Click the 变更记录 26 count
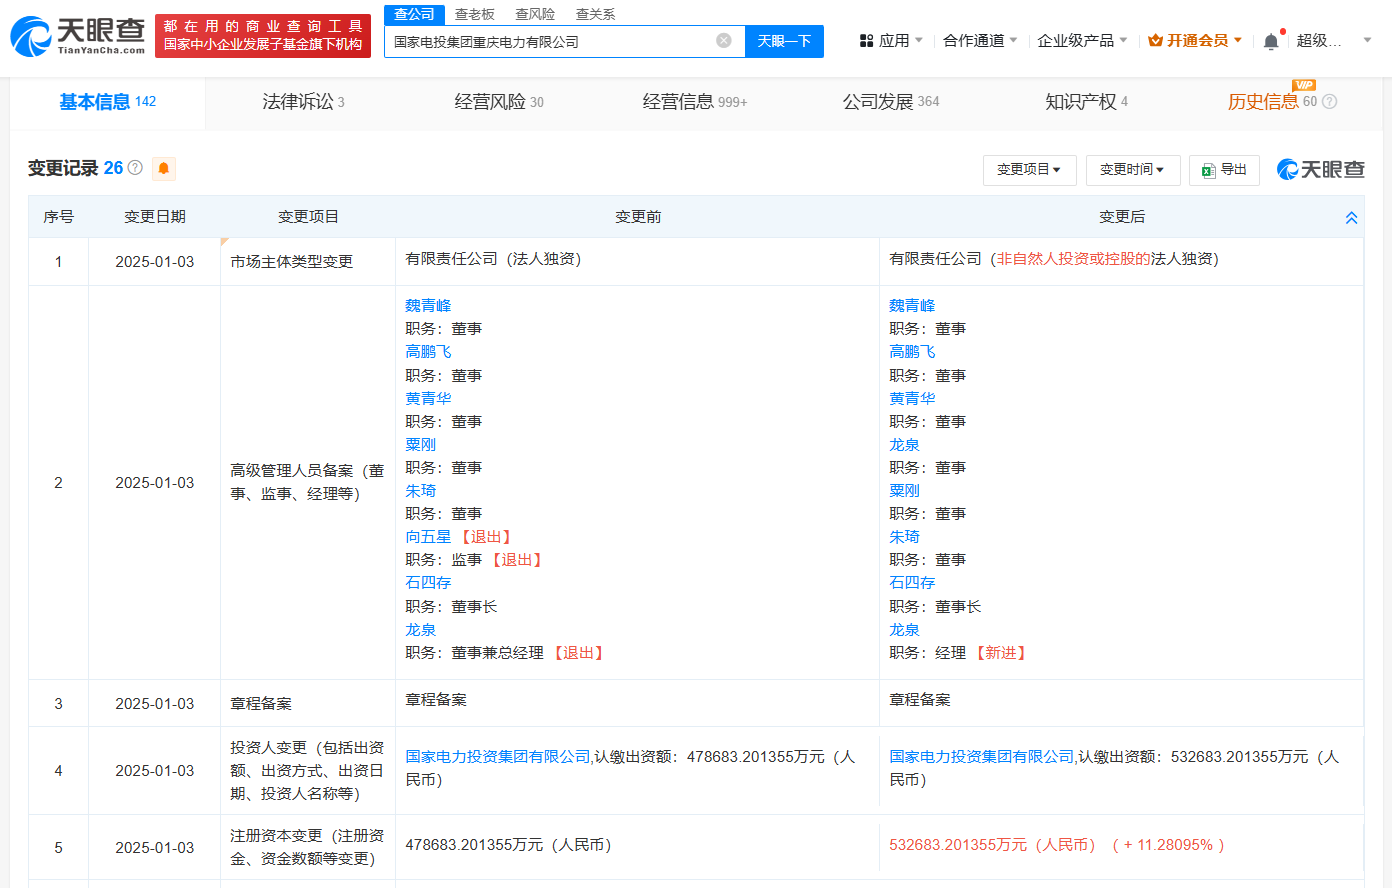 113,168
